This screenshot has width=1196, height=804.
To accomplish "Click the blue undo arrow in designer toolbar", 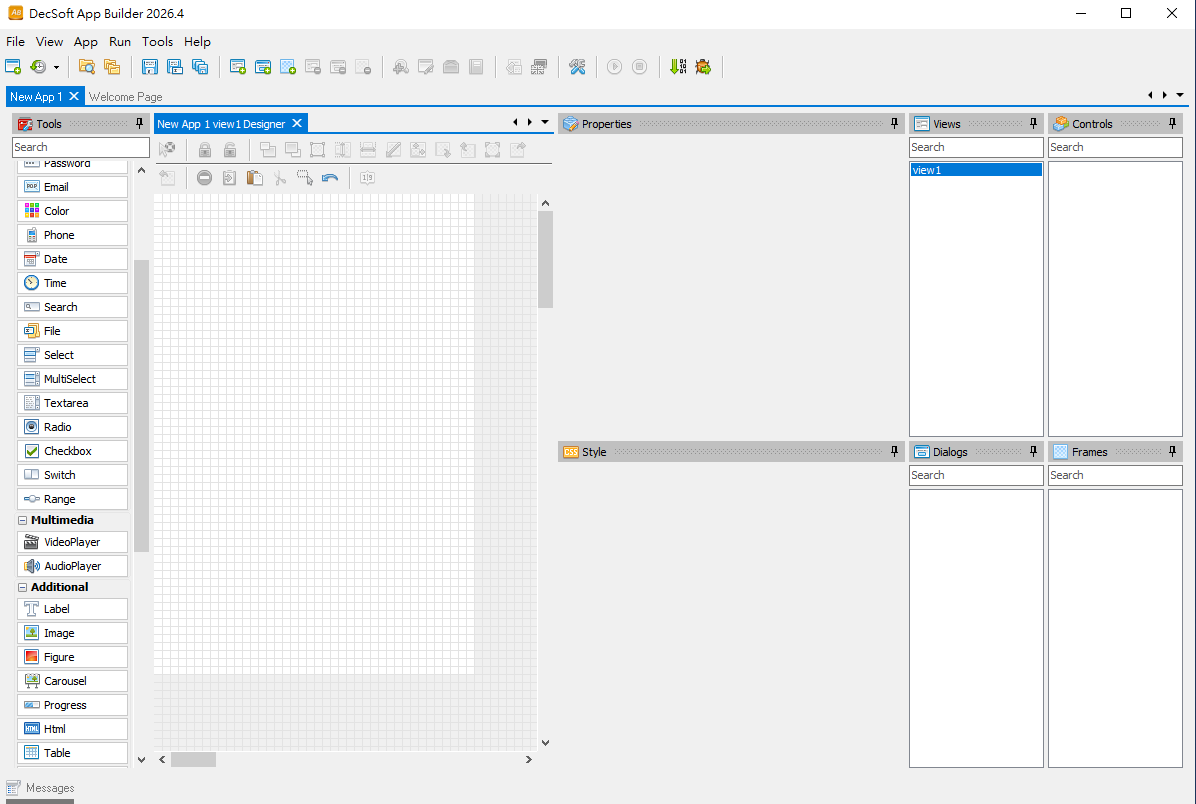I will click(330, 178).
